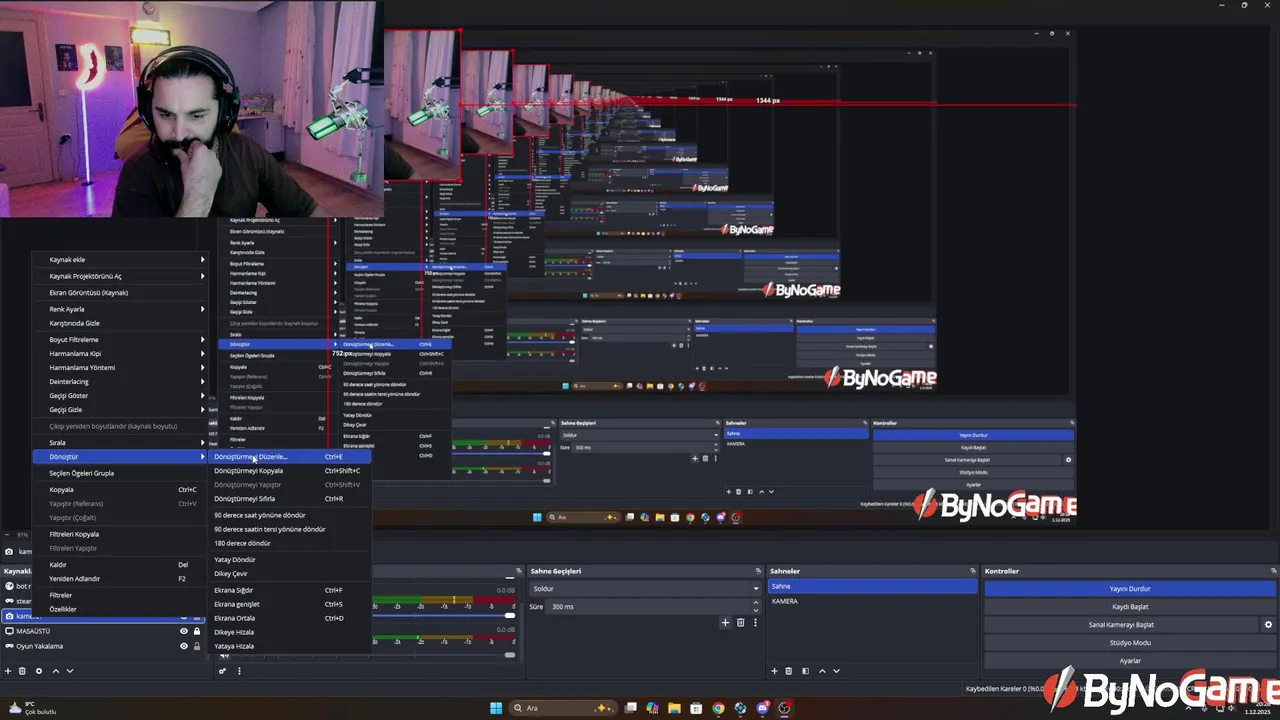Add a scene transition with plus icon
1280x720 pixels.
[726, 622]
